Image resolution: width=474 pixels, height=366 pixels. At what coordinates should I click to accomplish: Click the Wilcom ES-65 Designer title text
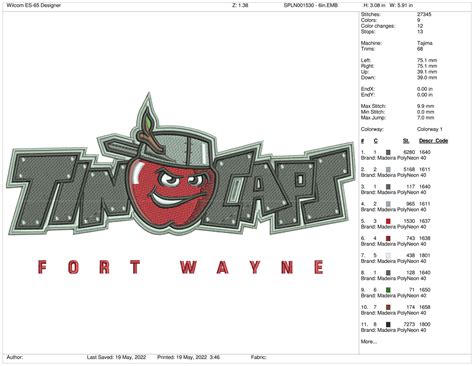click(34, 5)
